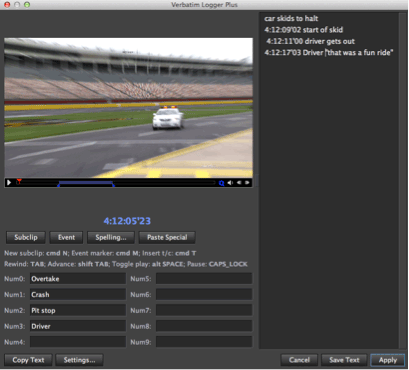
Task: Click the race track video preview
Action: click(x=128, y=108)
